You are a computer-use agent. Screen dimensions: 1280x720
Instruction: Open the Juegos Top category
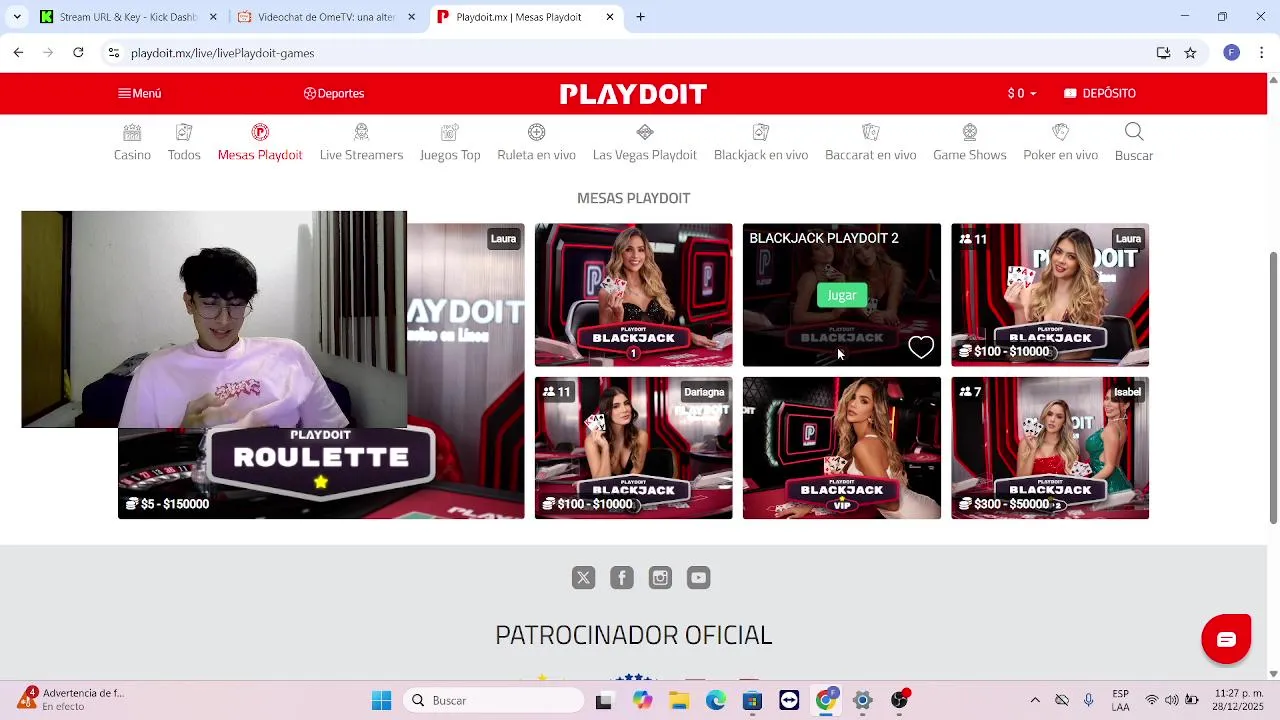click(450, 142)
